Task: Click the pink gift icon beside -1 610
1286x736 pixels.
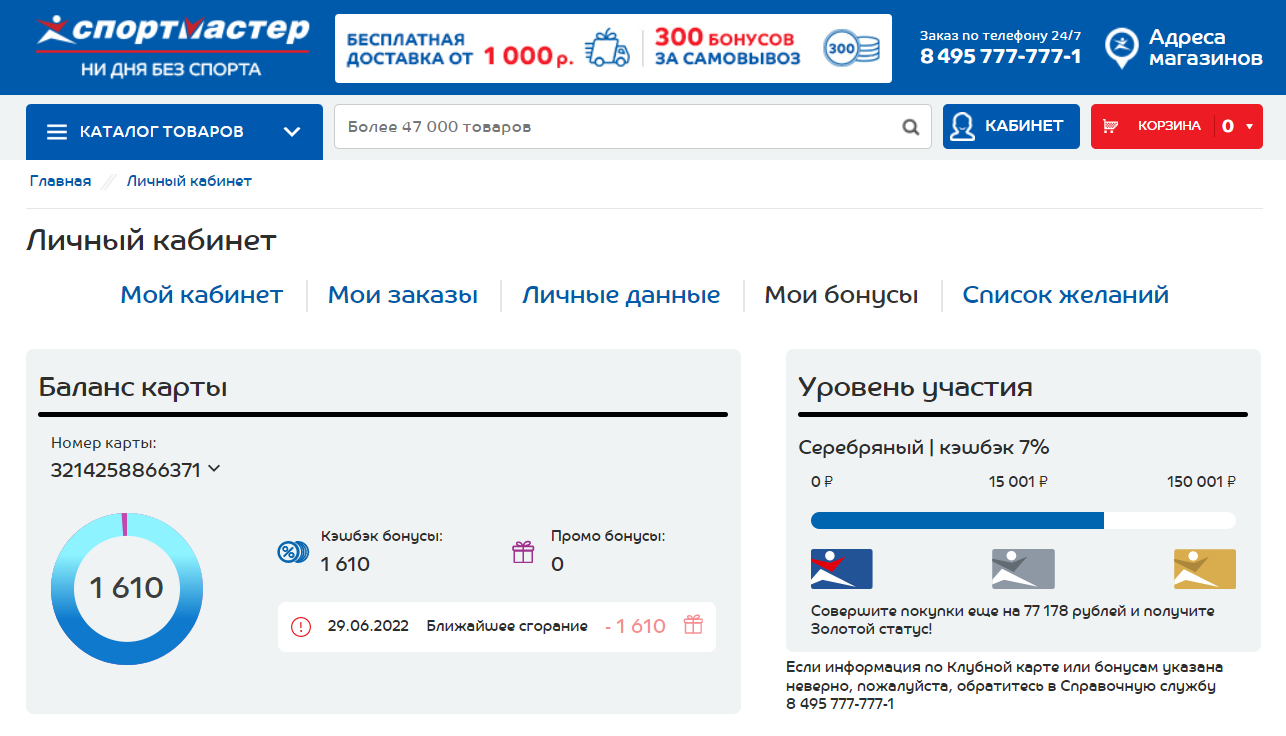Action: 694,625
